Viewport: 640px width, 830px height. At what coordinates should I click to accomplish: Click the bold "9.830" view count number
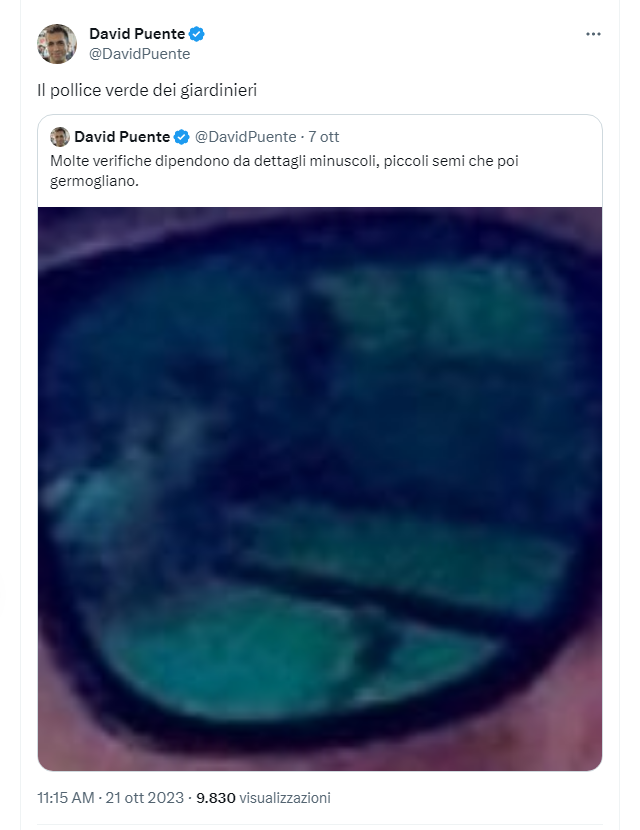[x=215, y=798]
